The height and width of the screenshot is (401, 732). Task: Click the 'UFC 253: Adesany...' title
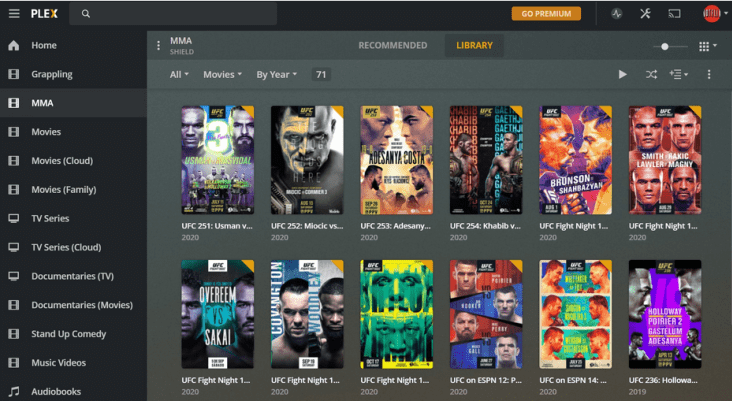[x=395, y=226]
